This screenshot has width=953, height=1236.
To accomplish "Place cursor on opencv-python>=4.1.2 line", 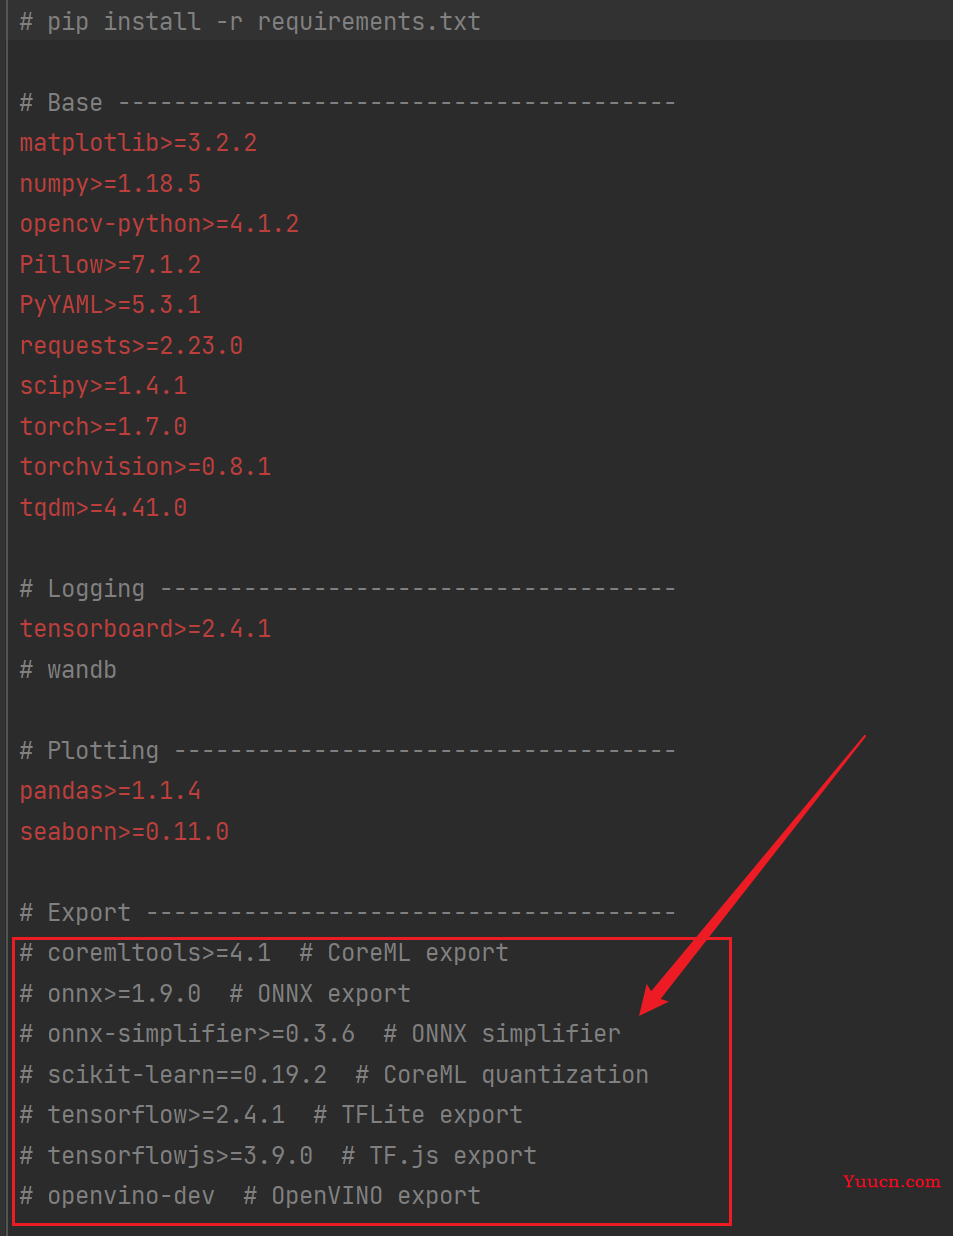I will tap(159, 224).
